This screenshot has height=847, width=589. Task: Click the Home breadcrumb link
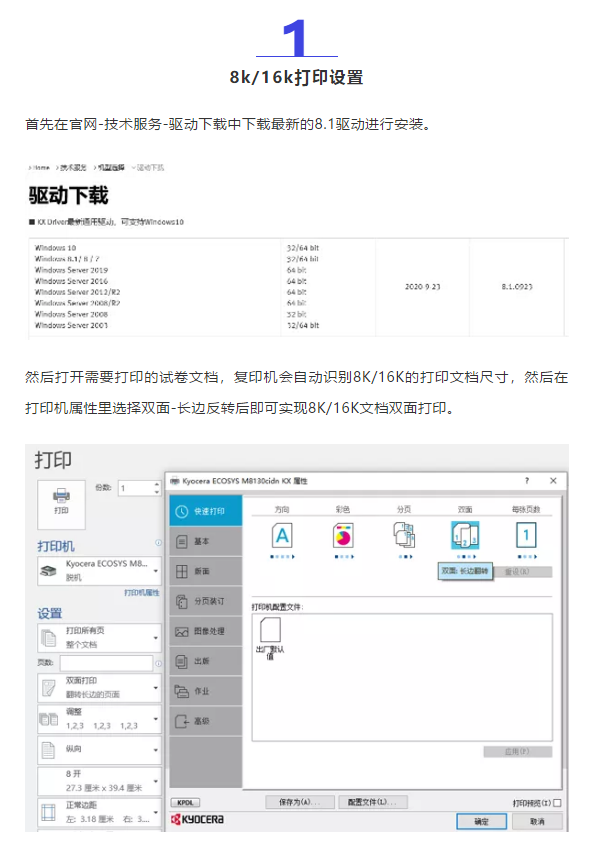tap(41, 167)
